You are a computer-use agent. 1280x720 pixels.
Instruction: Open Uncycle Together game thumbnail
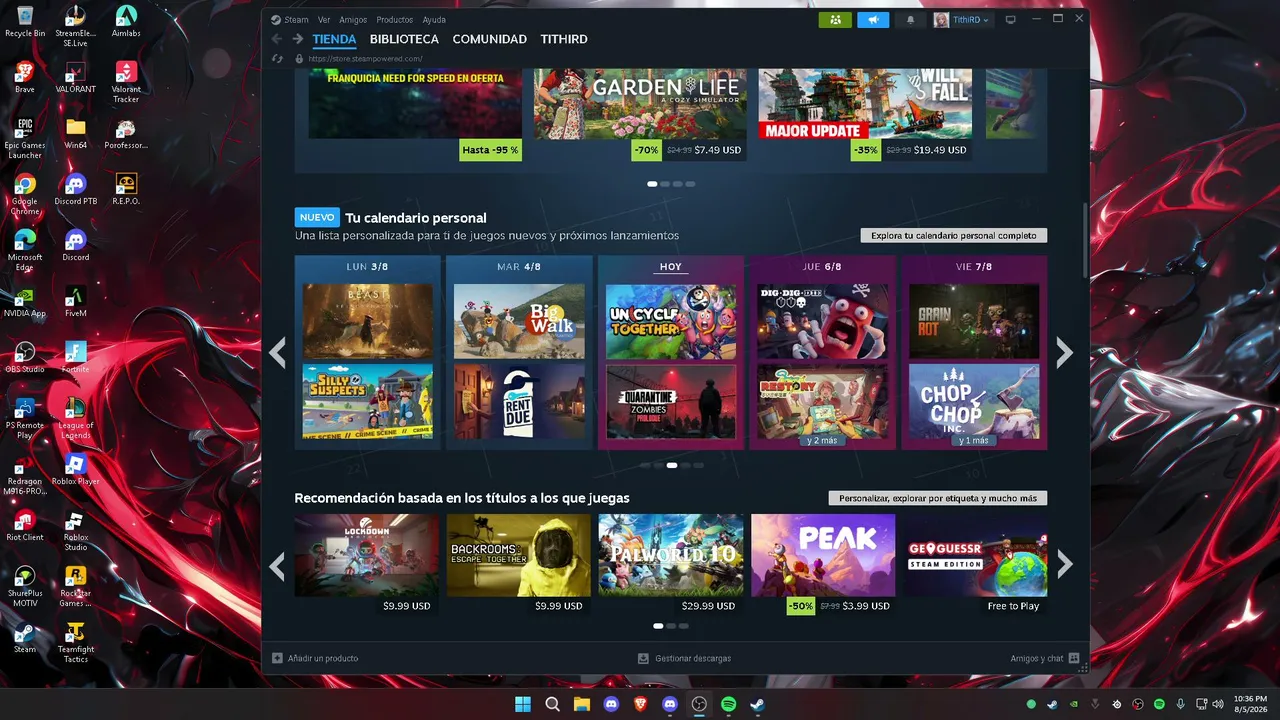[x=671, y=321]
